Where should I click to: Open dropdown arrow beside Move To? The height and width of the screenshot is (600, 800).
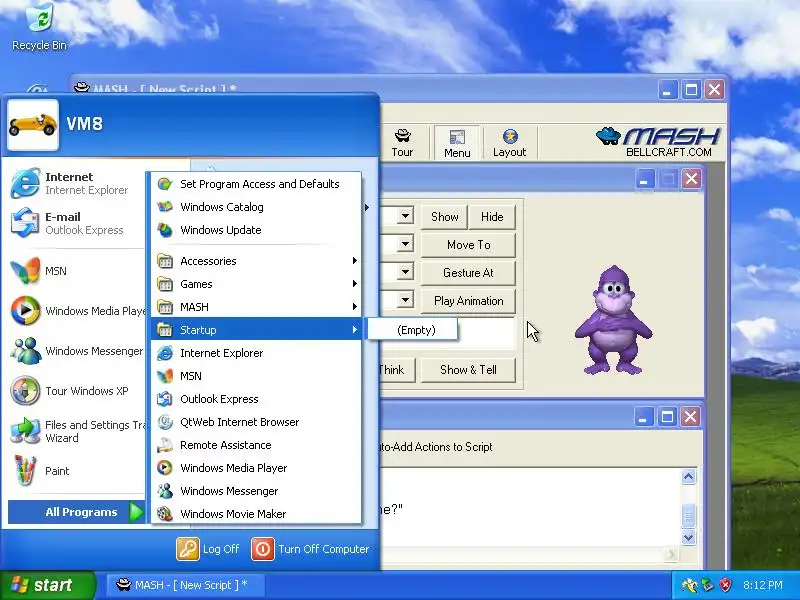[x=405, y=244]
